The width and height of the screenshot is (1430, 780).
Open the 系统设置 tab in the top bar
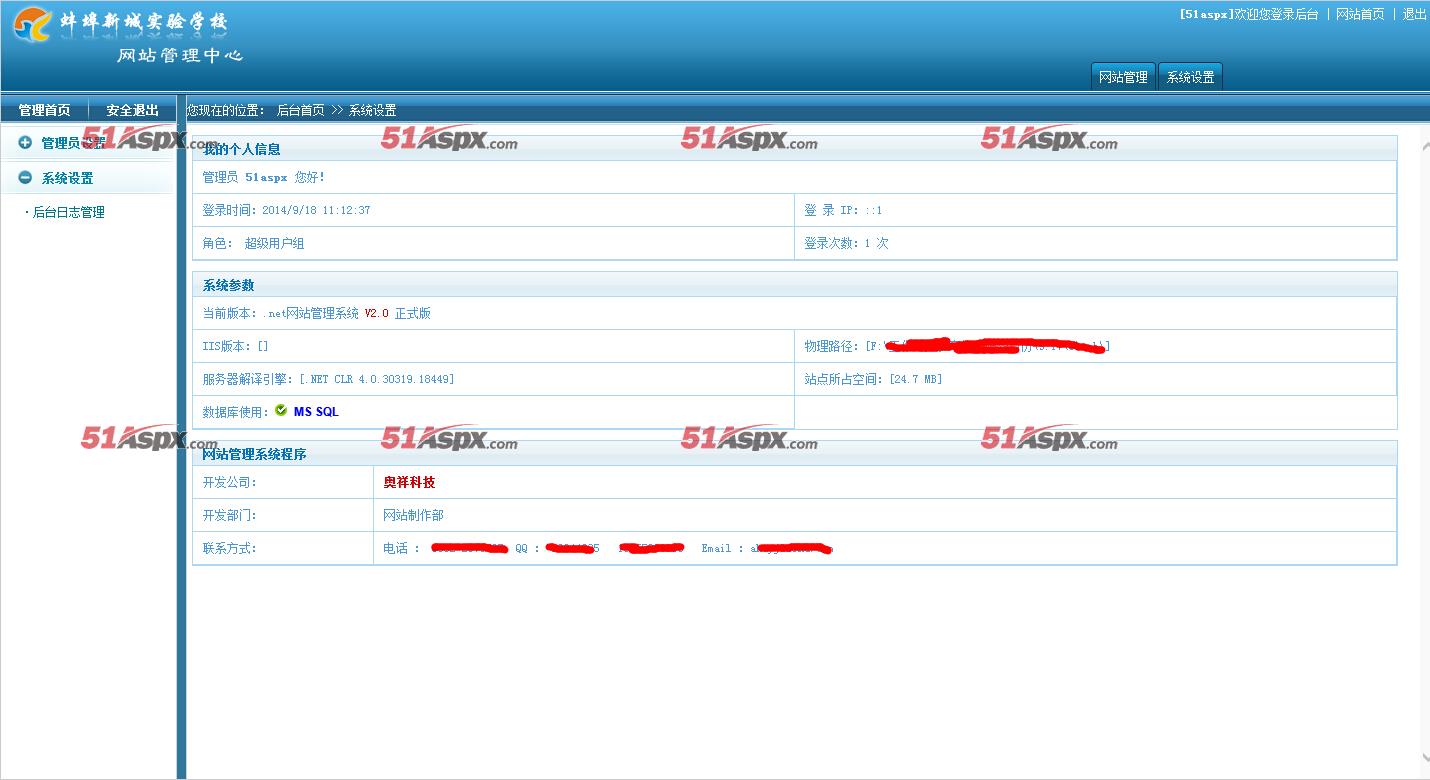[1190, 77]
